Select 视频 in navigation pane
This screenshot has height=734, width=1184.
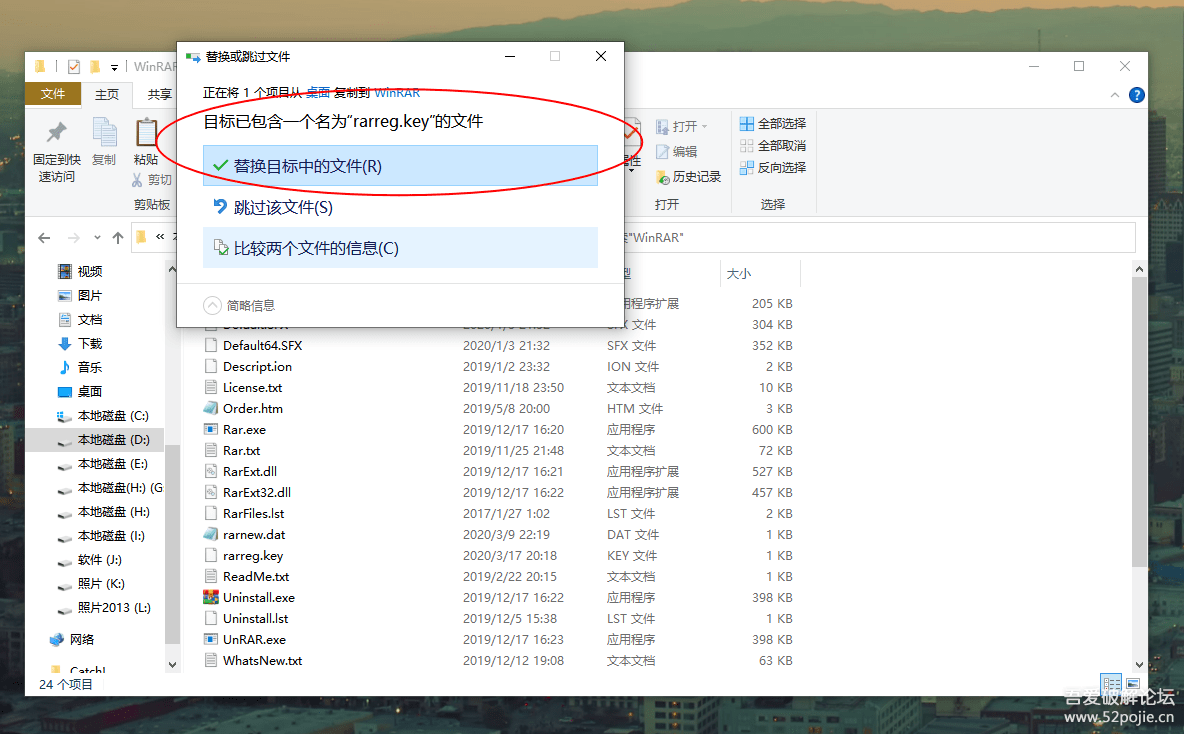point(90,271)
